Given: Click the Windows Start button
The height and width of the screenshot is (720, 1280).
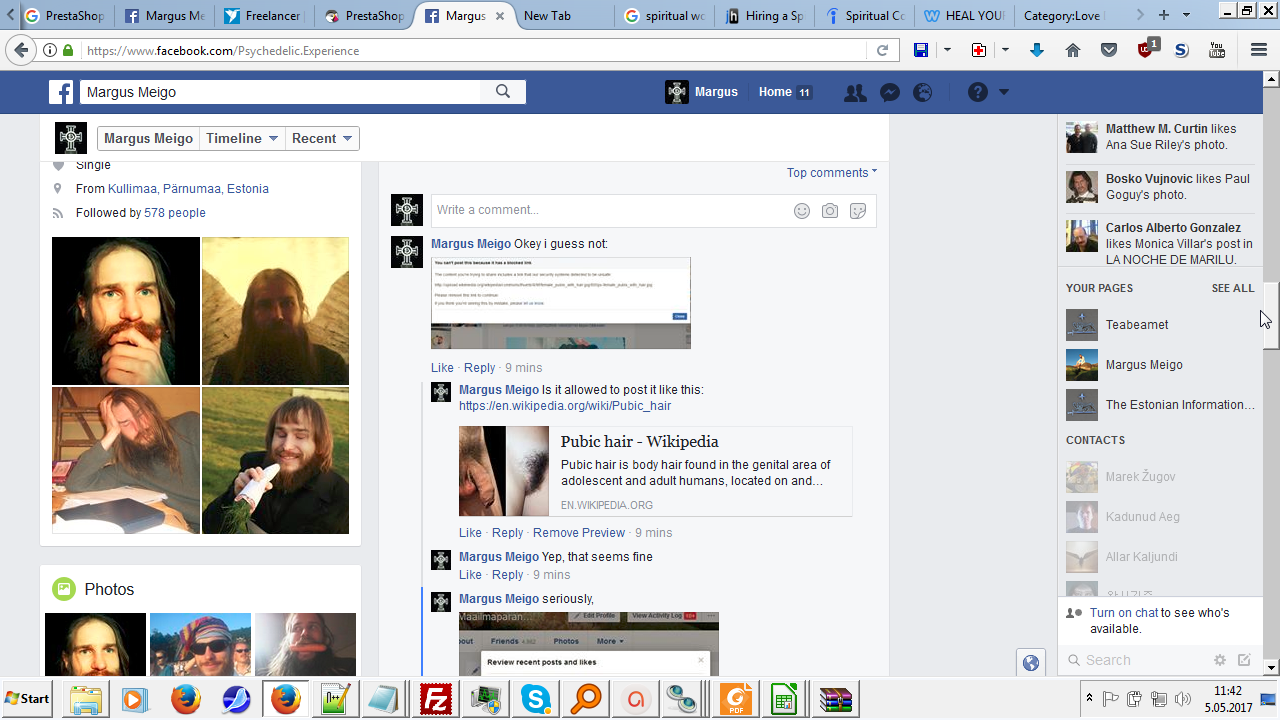Looking at the screenshot, I should tap(28, 698).
